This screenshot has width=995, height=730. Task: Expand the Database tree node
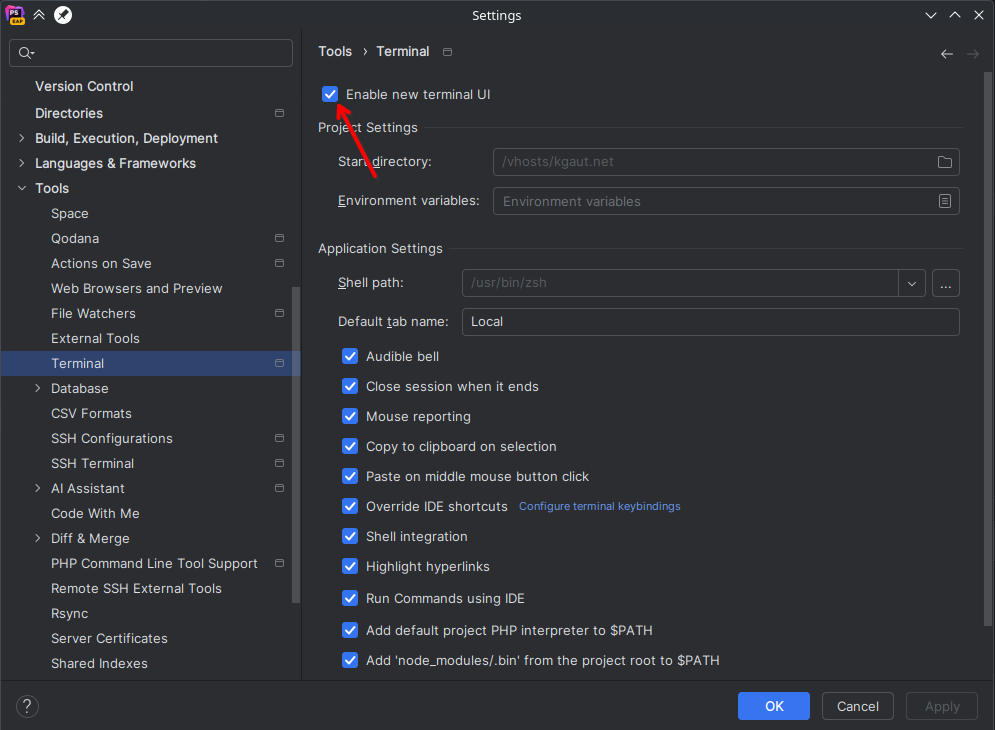pos(38,388)
